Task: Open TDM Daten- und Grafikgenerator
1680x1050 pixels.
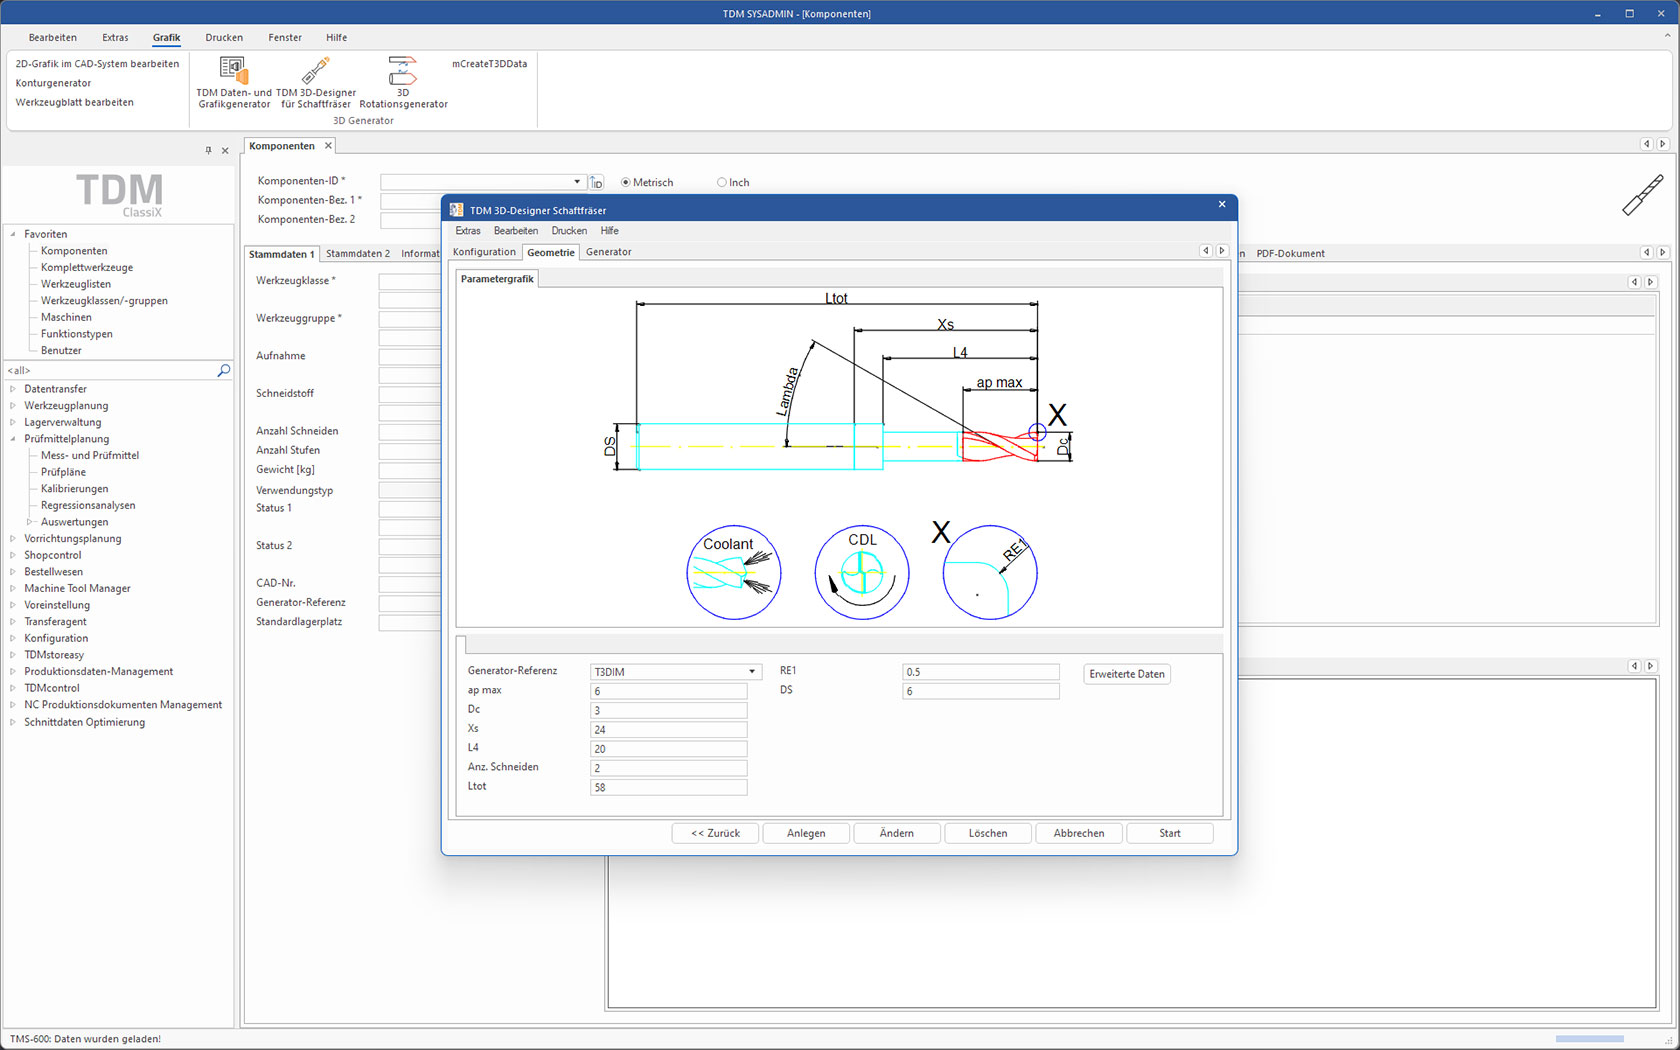Action: (234, 82)
